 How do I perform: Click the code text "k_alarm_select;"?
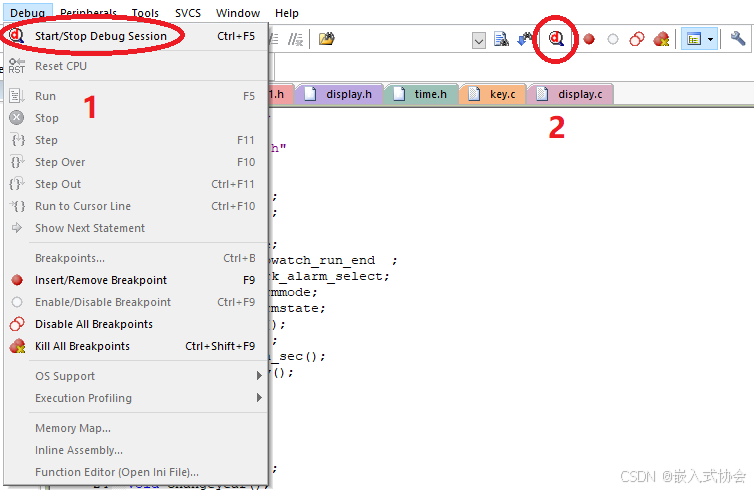330,276
